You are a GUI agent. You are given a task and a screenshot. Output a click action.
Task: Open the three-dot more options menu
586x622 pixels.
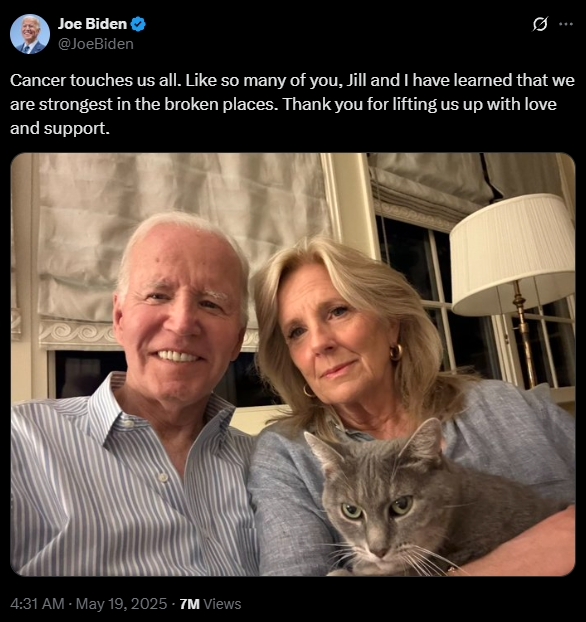(565, 24)
